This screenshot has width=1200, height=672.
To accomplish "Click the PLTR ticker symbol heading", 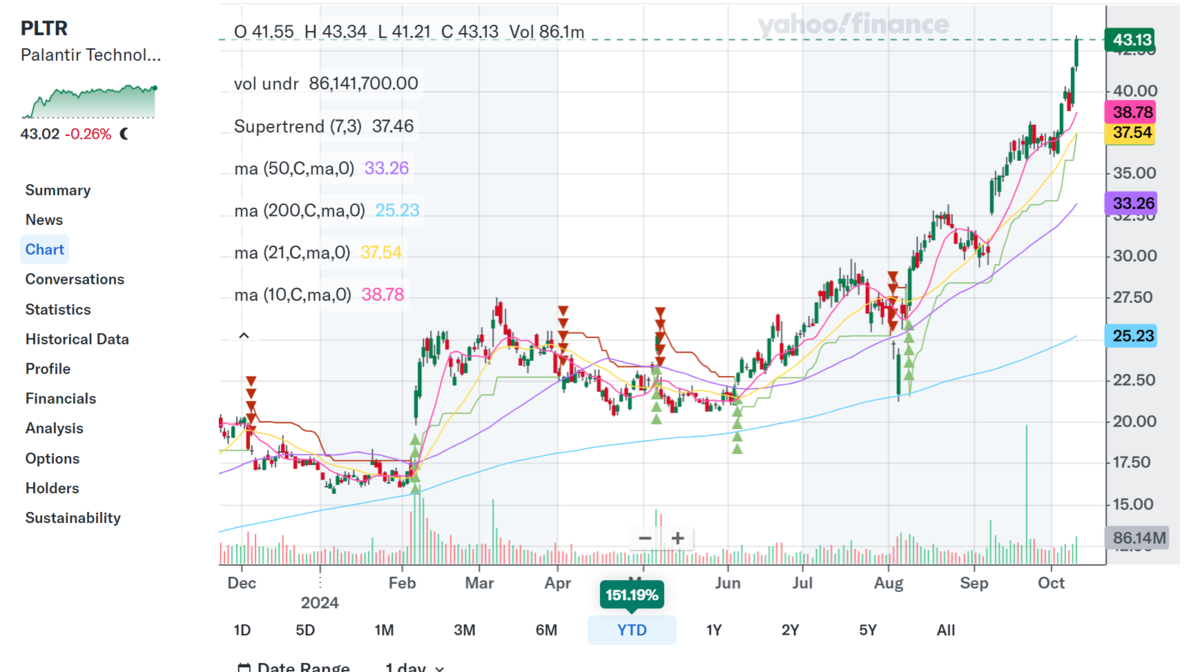I will coord(45,28).
